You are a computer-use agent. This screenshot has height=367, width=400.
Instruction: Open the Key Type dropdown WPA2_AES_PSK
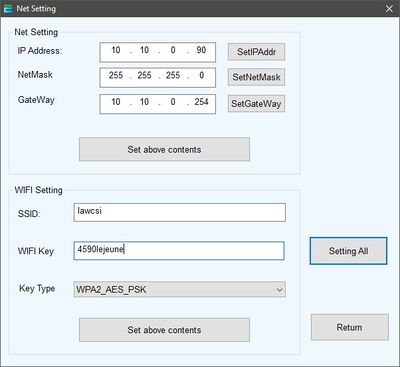point(179,289)
